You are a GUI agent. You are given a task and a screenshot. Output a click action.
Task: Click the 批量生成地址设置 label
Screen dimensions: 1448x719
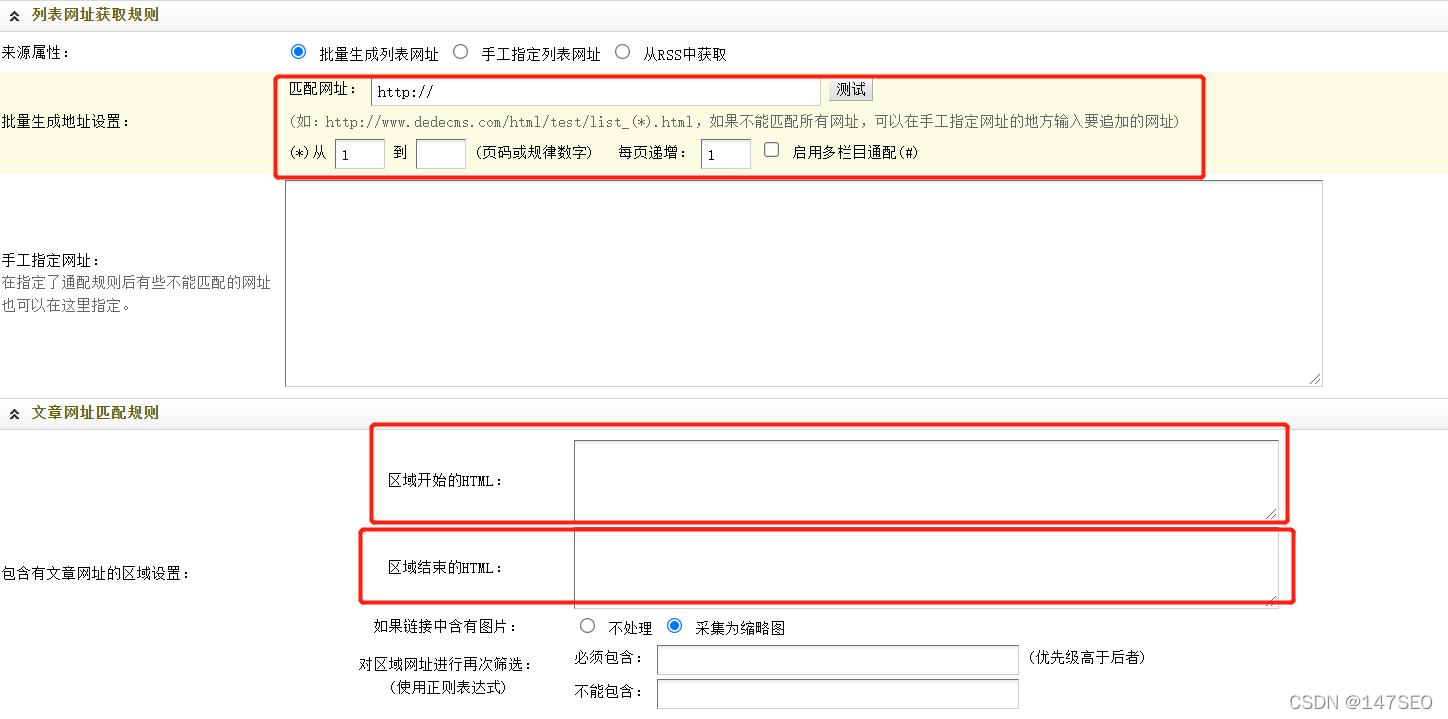pos(67,122)
